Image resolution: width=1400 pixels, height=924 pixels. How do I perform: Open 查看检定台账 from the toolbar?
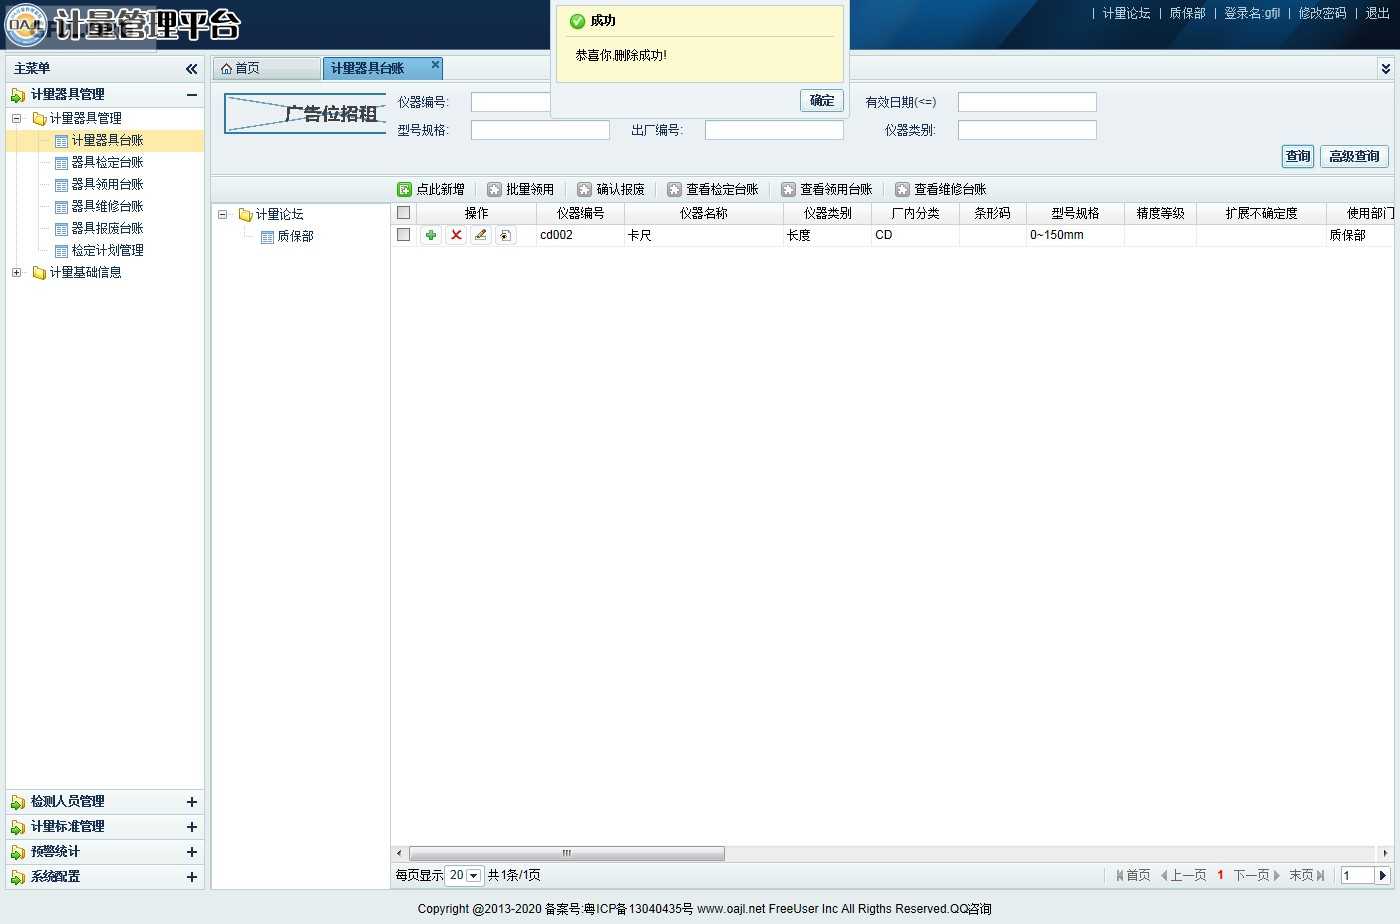(713, 189)
